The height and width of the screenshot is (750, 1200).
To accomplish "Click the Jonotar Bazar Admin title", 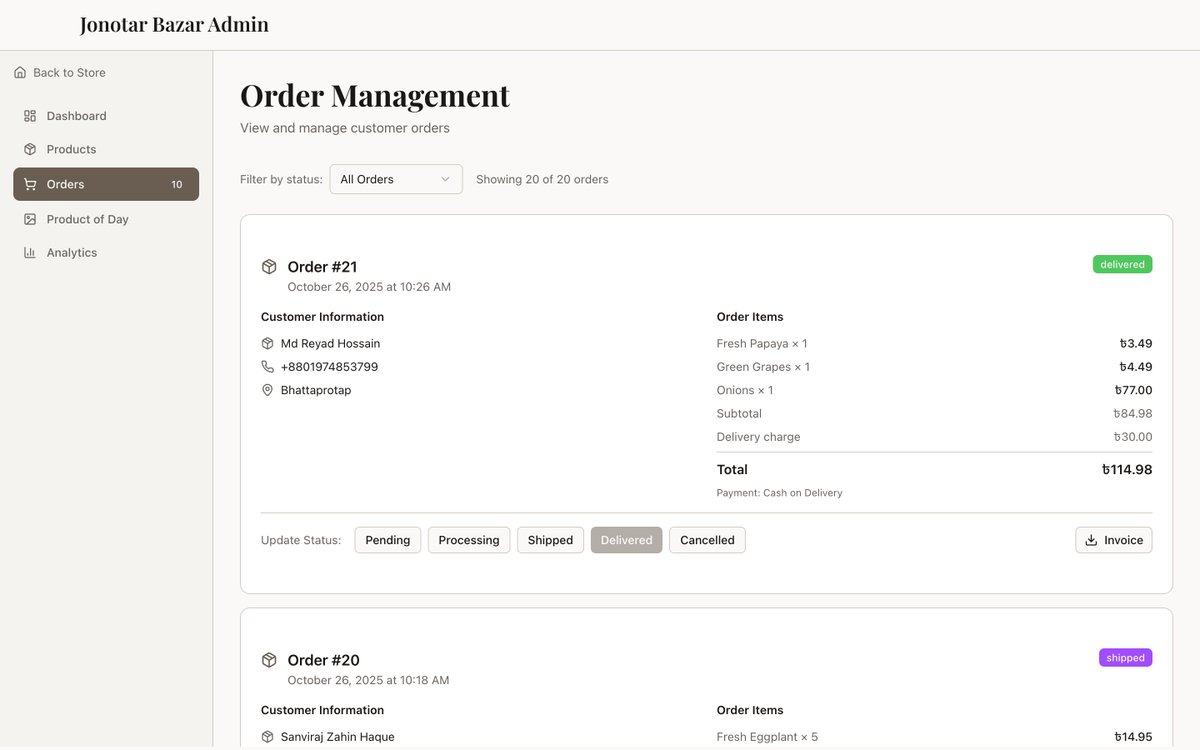I will click(x=174, y=25).
